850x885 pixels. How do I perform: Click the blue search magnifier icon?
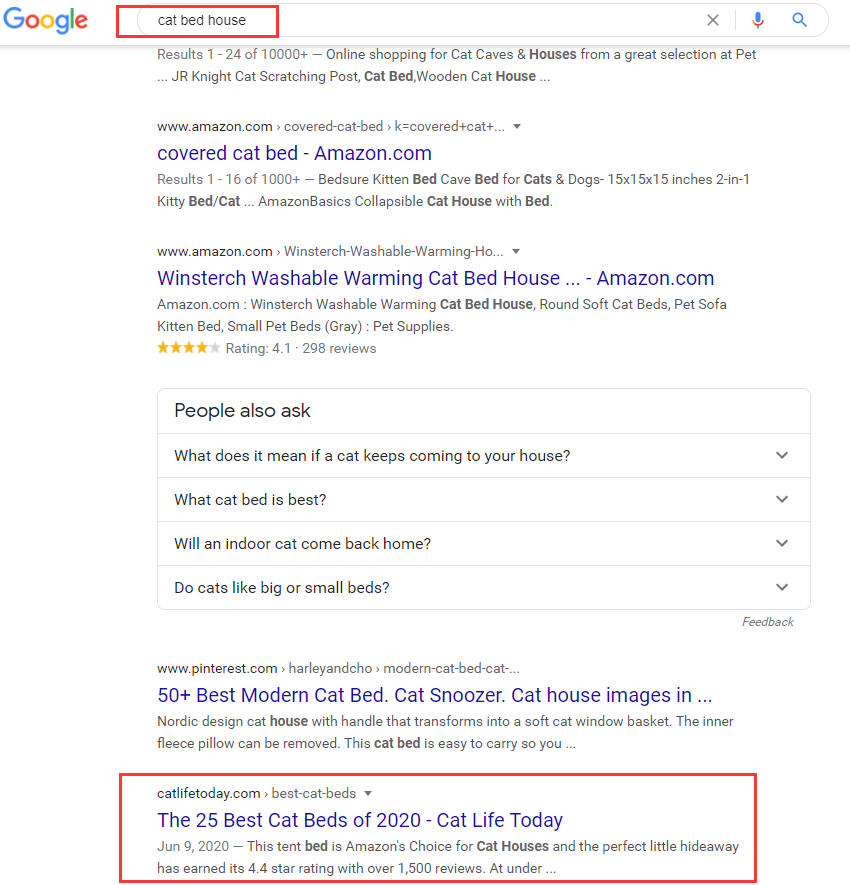799,20
